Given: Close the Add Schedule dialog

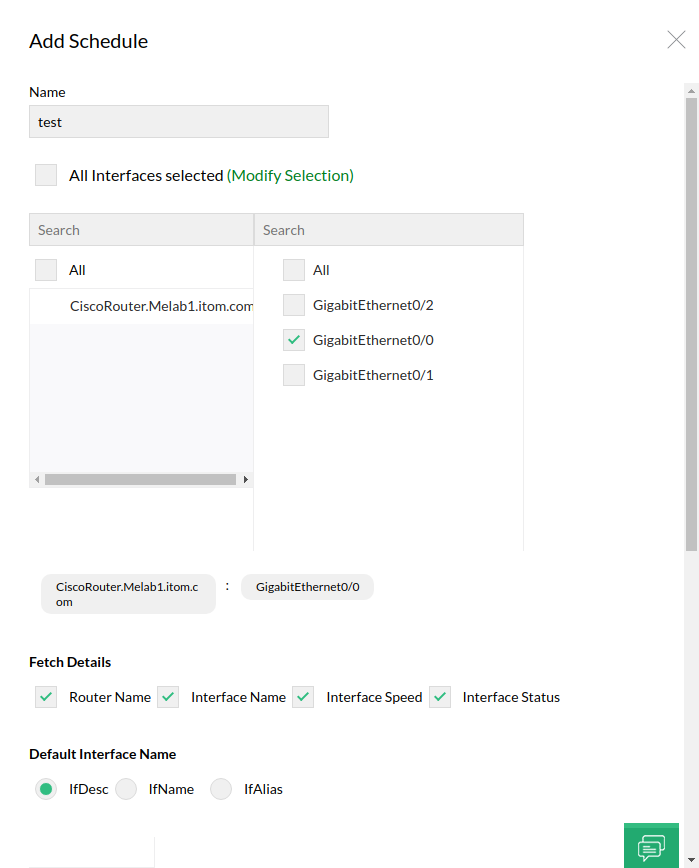Looking at the screenshot, I should [676, 40].
